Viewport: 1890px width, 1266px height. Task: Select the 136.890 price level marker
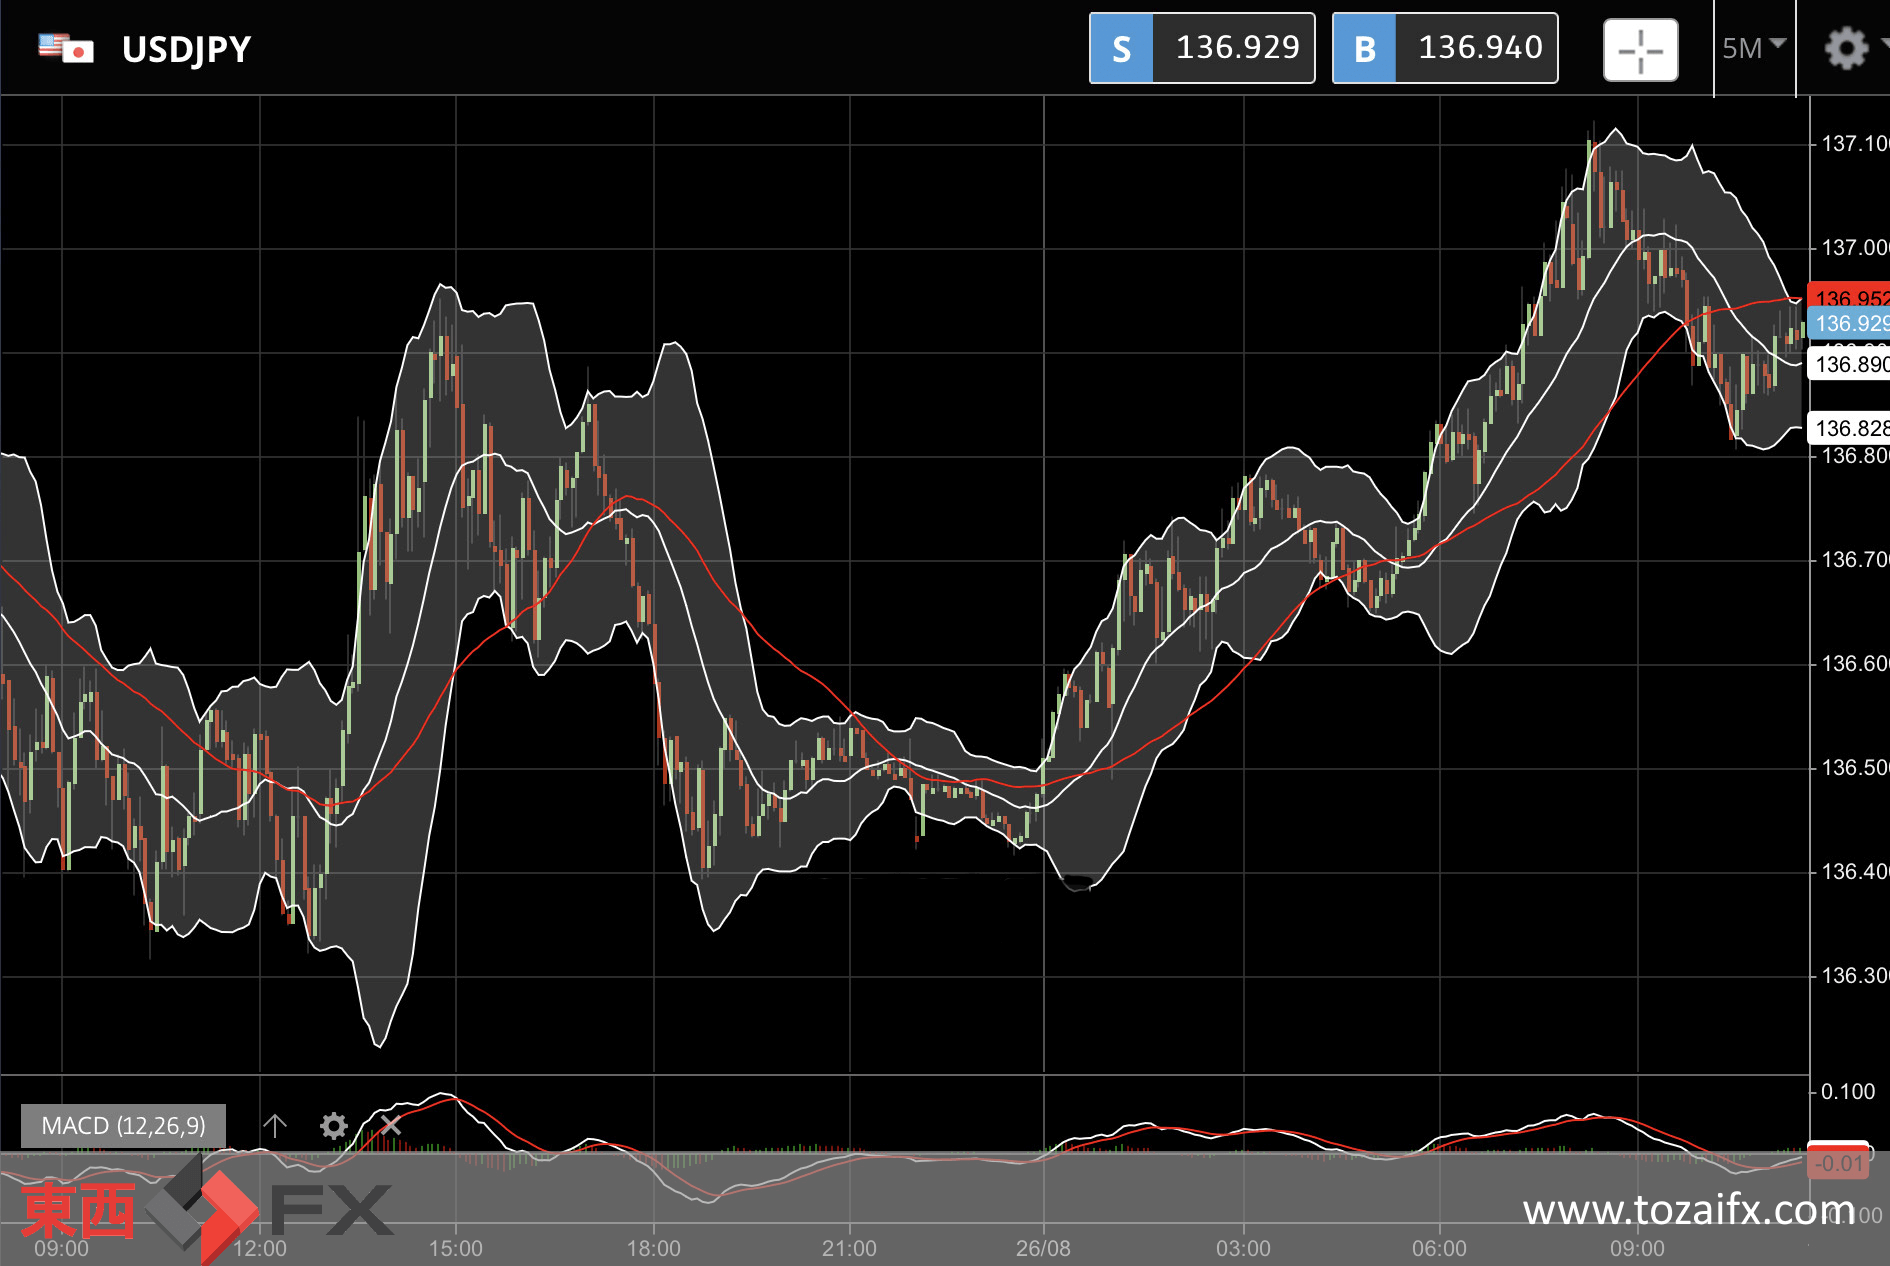coord(1849,364)
